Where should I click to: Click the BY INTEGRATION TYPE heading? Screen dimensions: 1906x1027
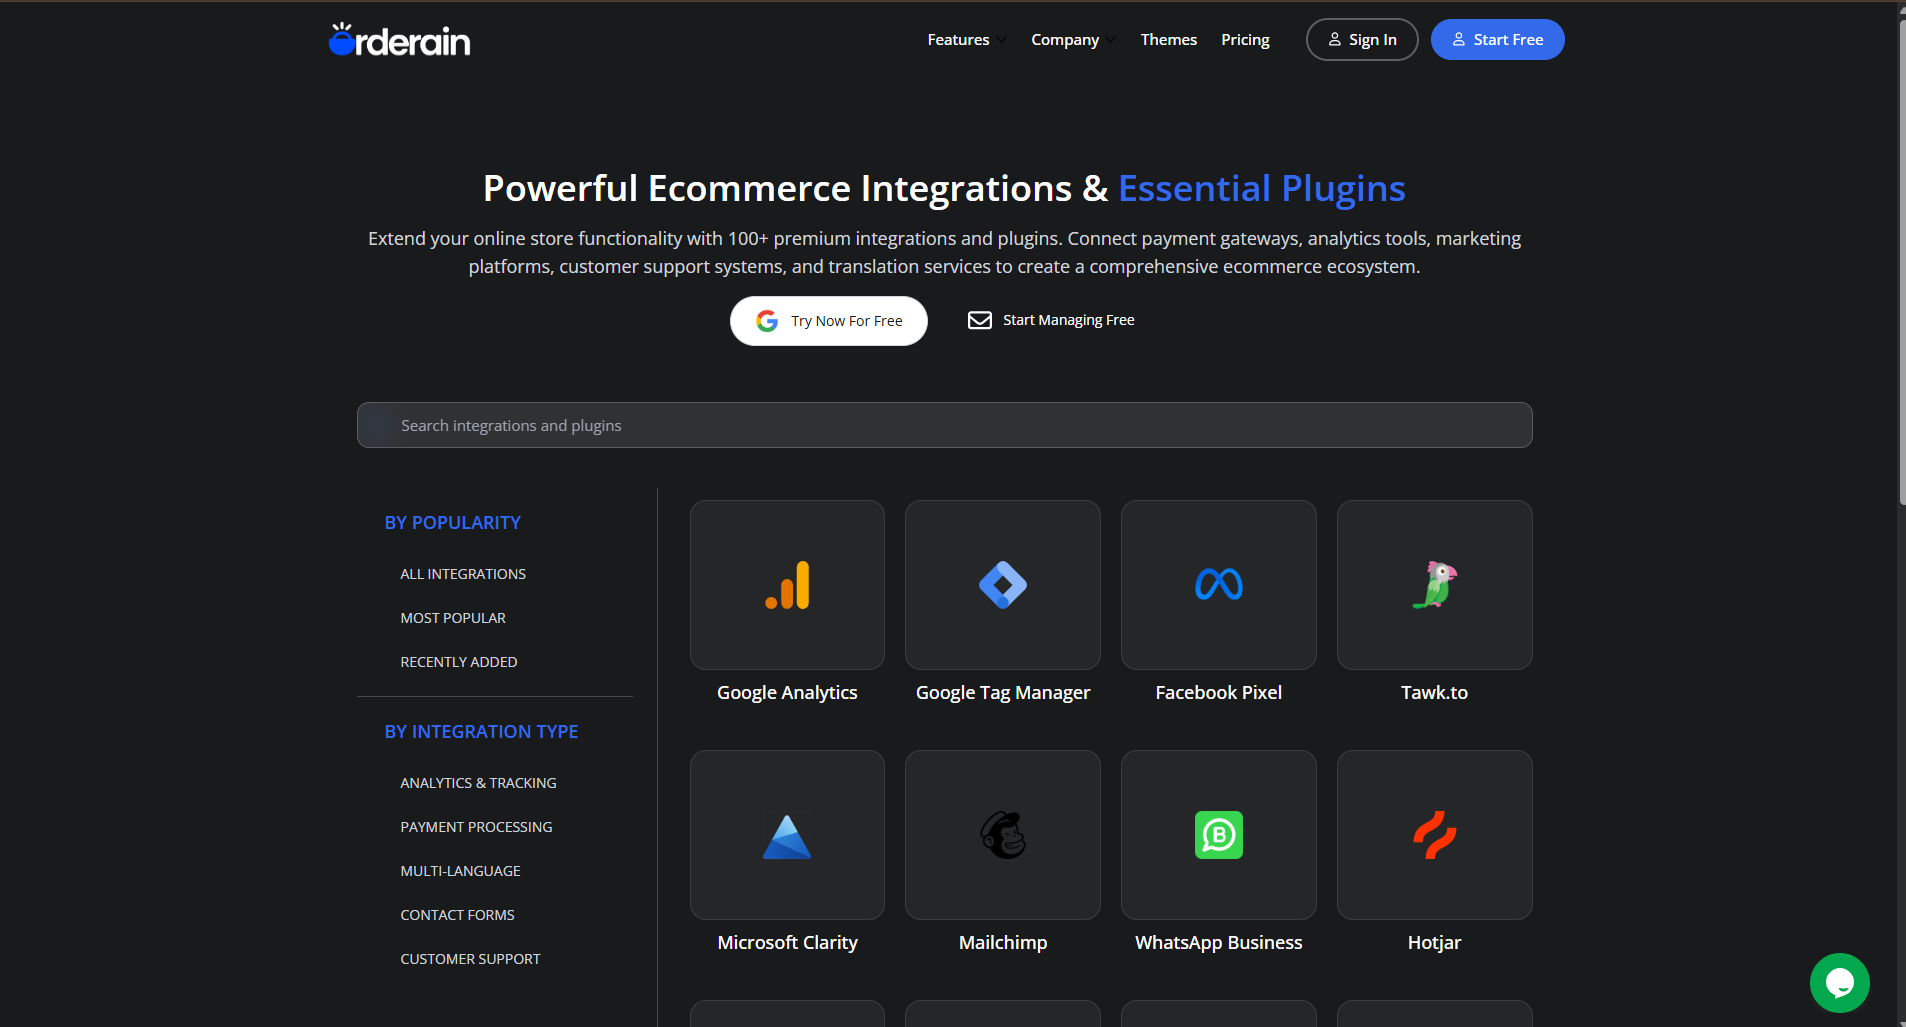(x=481, y=732)
